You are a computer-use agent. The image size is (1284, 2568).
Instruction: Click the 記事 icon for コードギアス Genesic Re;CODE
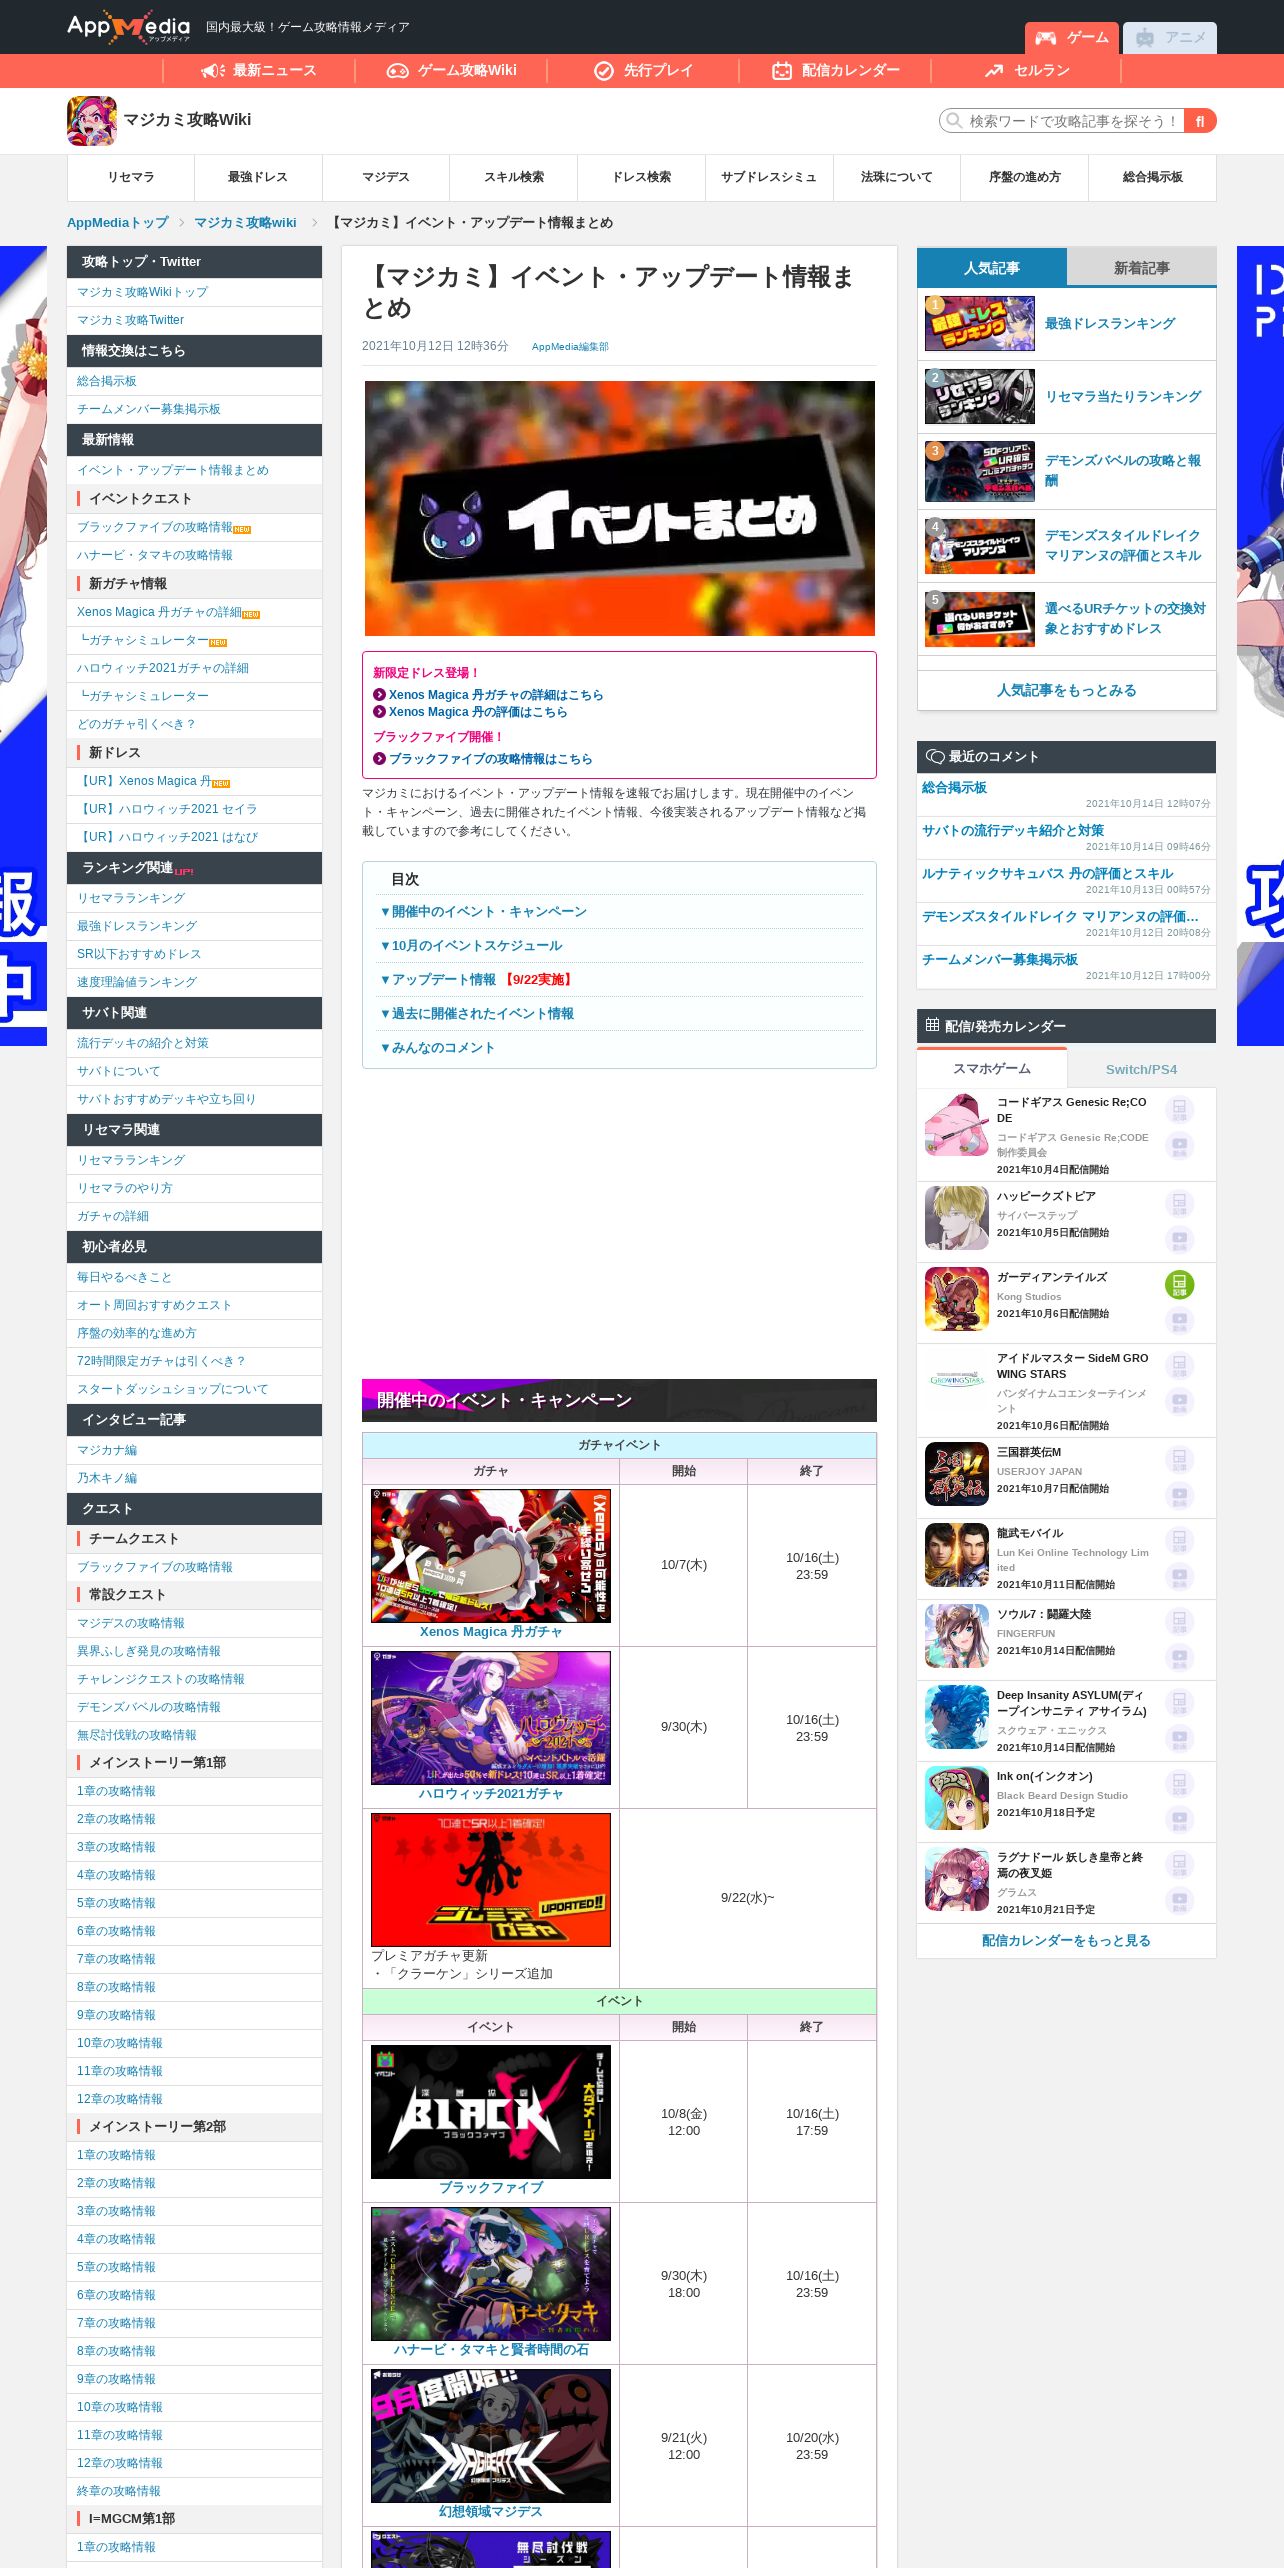1179,1110
